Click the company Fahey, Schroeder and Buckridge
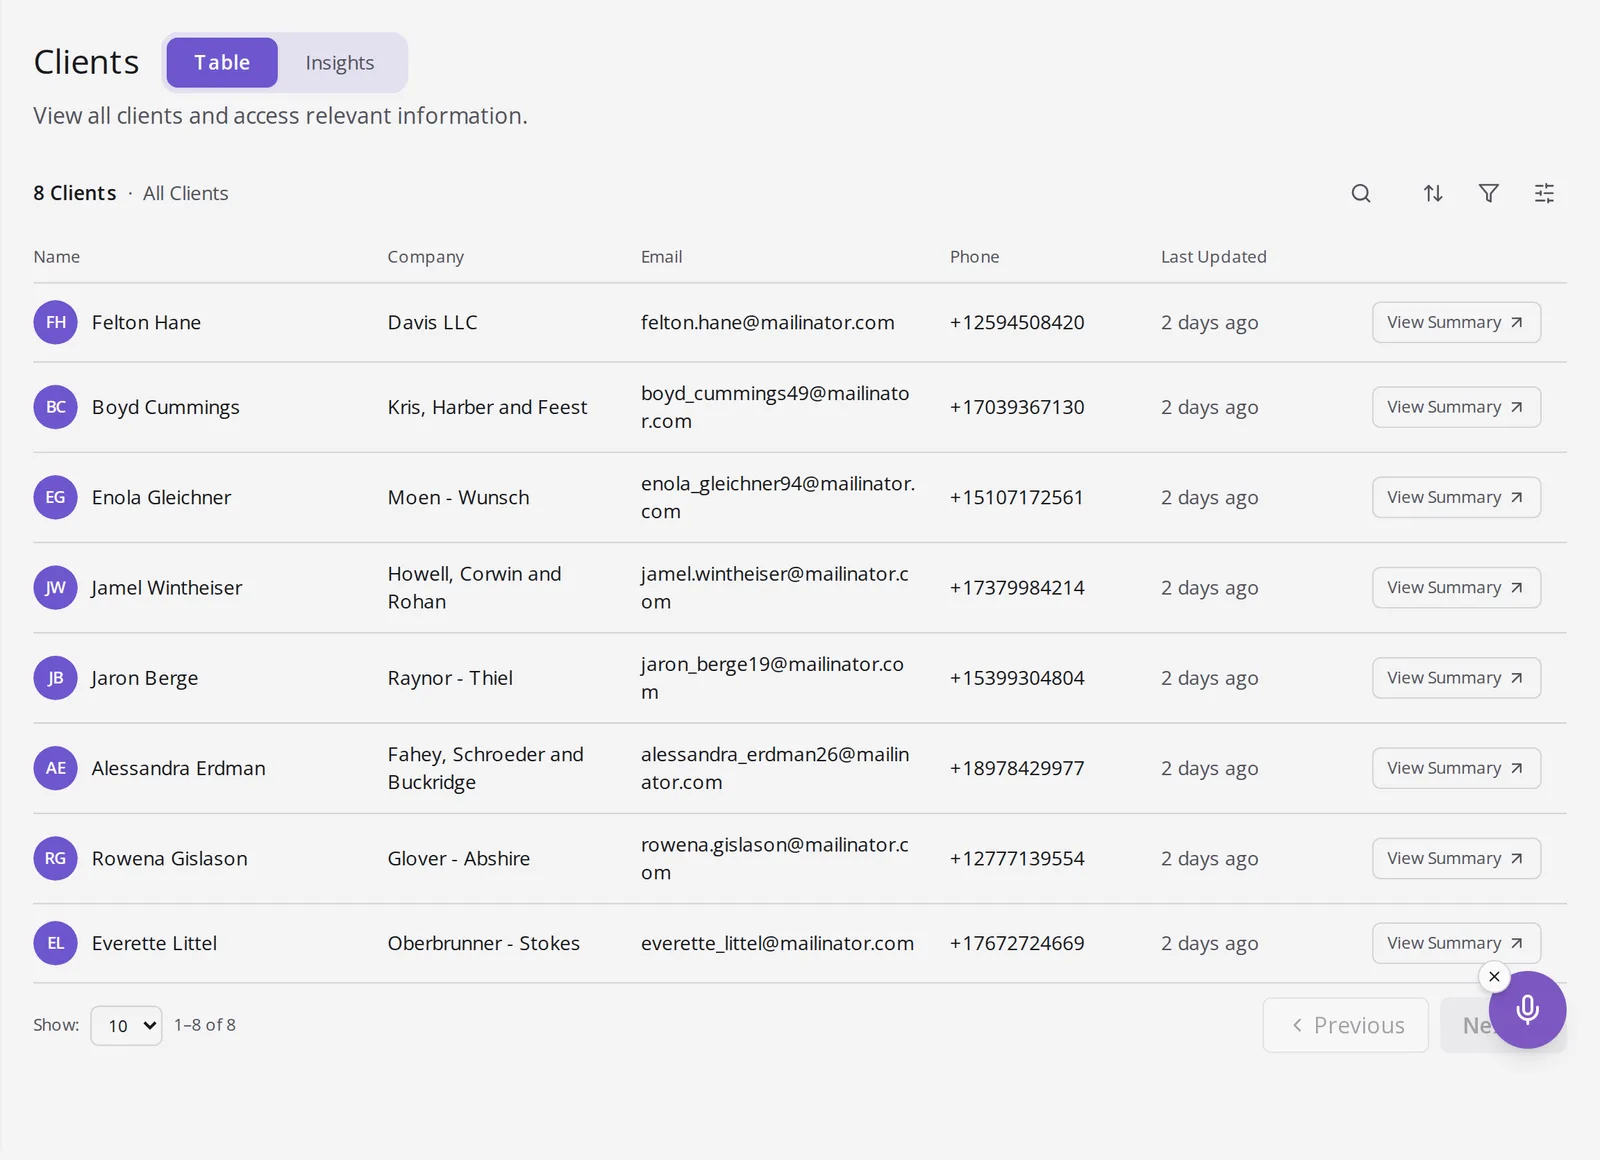This screenshot has height=1160, width=1600. [486, 768]
